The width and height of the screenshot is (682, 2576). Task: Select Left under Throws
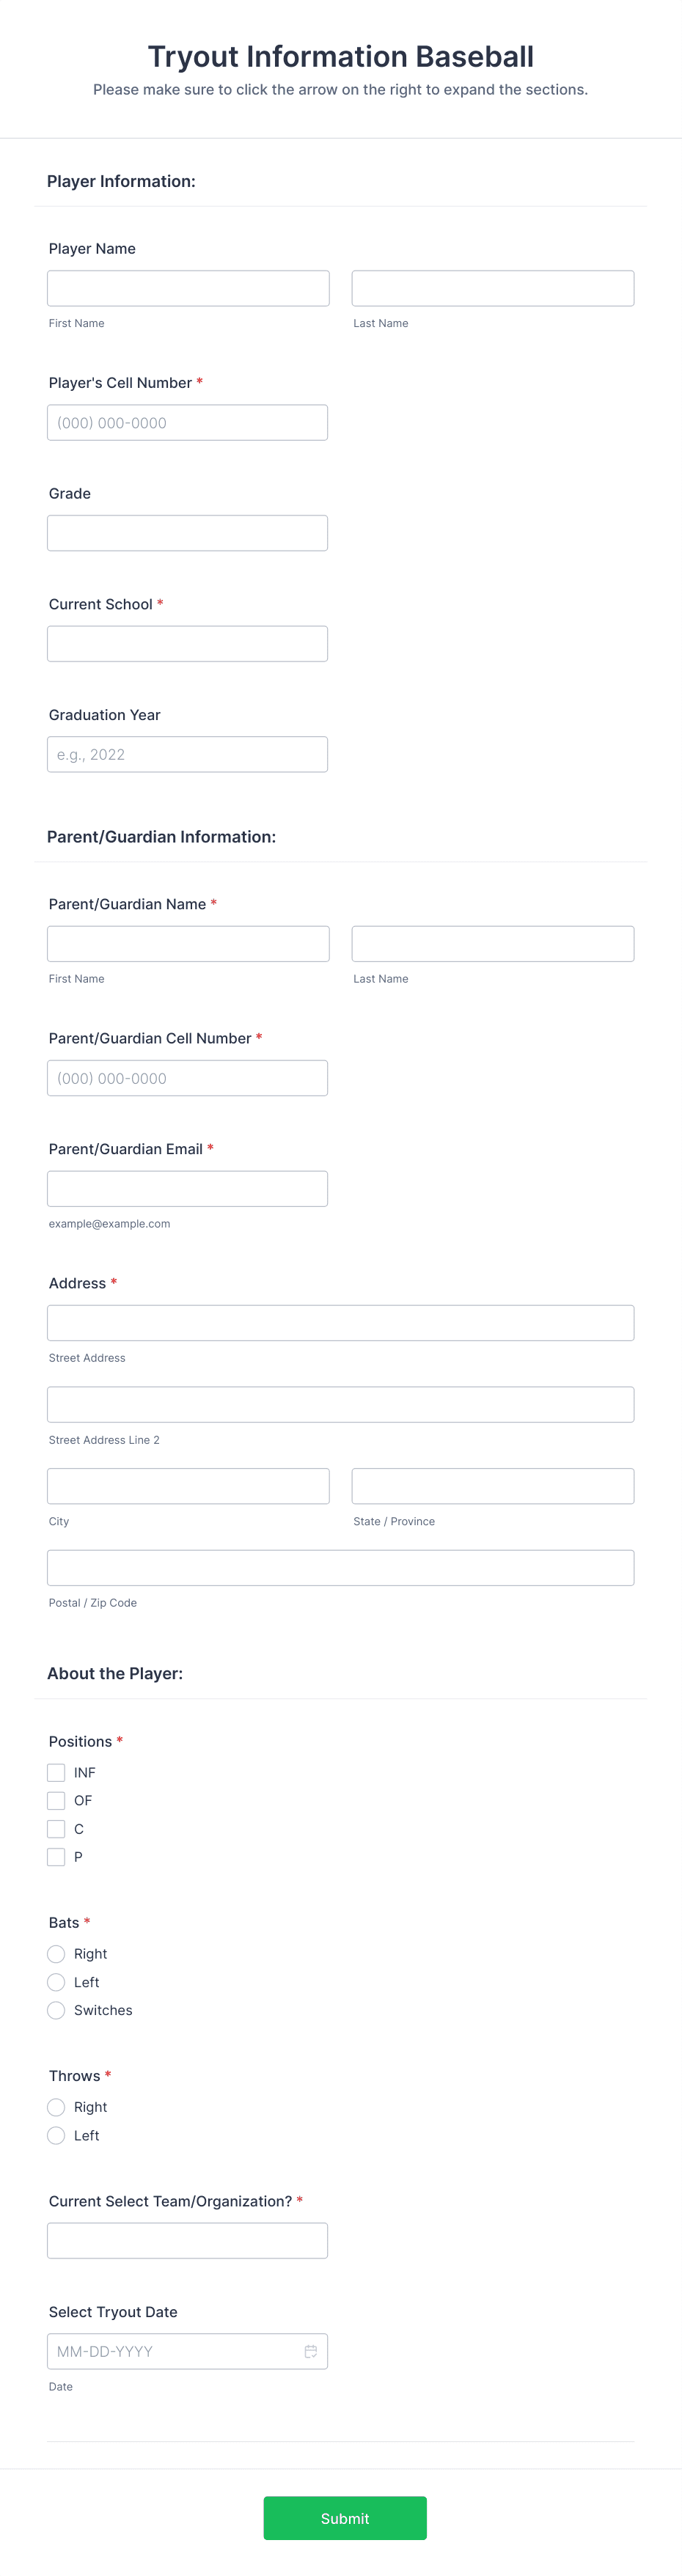[x=56, y=2134]
